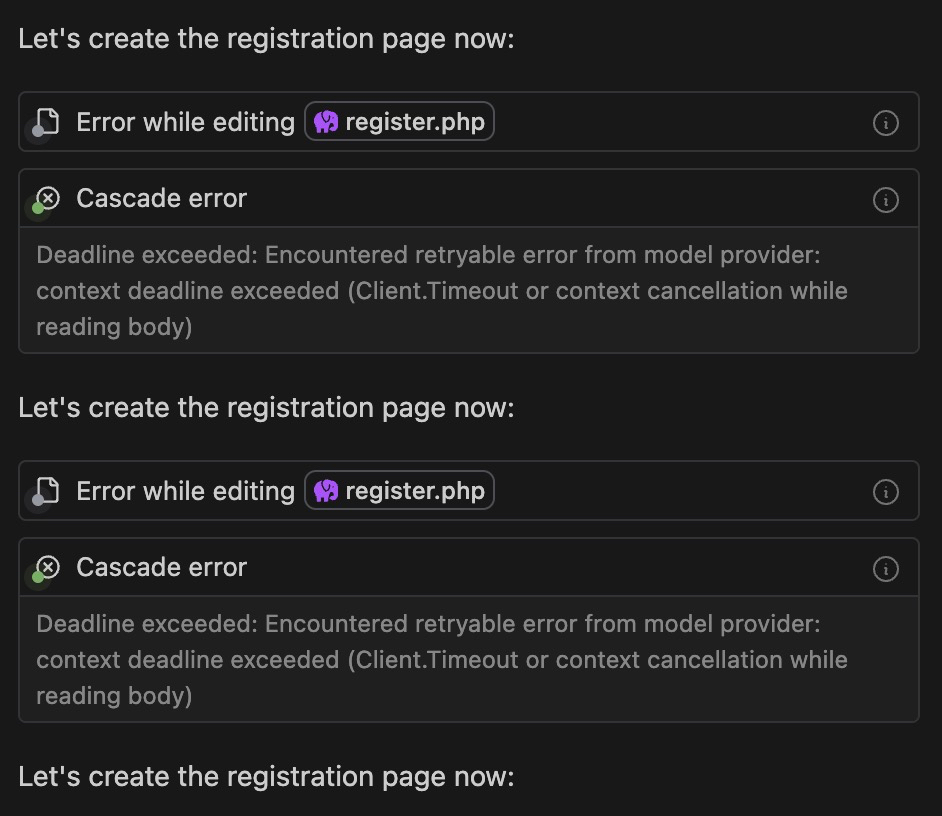Screen dimensions: 942x816
Task: Show info for the second 'Error while editing' row
Action: point(885,492)
